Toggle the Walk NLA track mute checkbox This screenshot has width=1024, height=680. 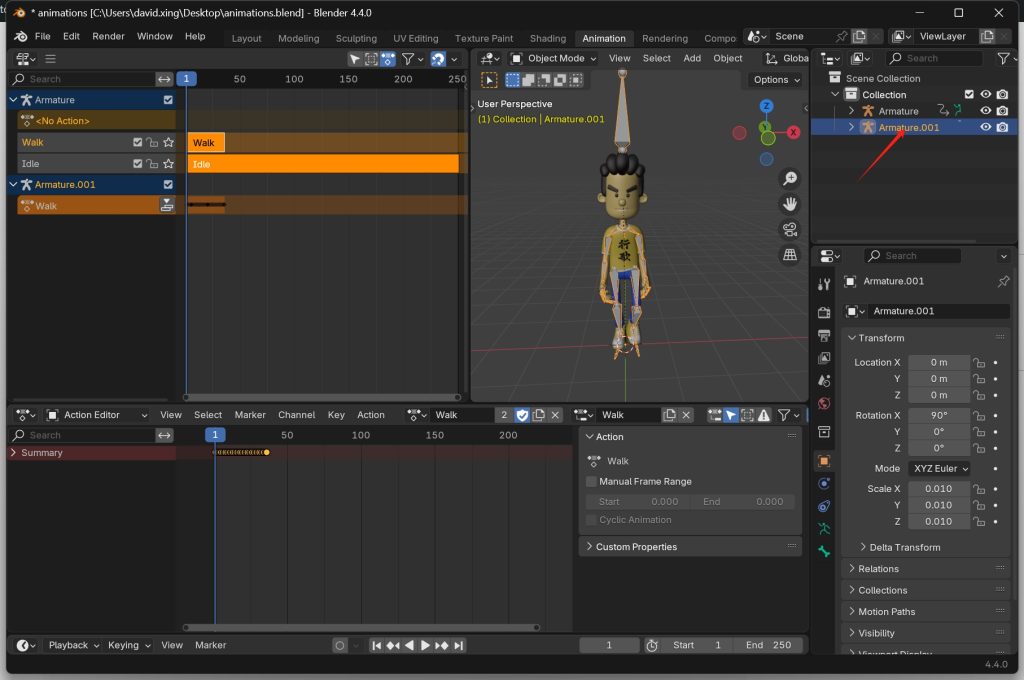click(x=137, y=142)
